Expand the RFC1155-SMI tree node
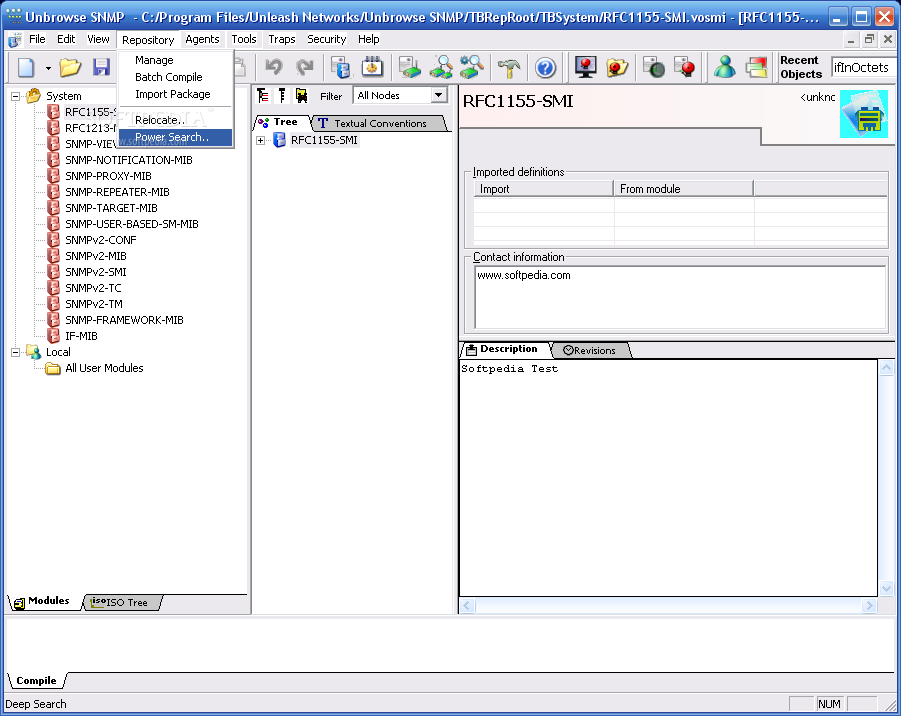 [x=260, y=140]
